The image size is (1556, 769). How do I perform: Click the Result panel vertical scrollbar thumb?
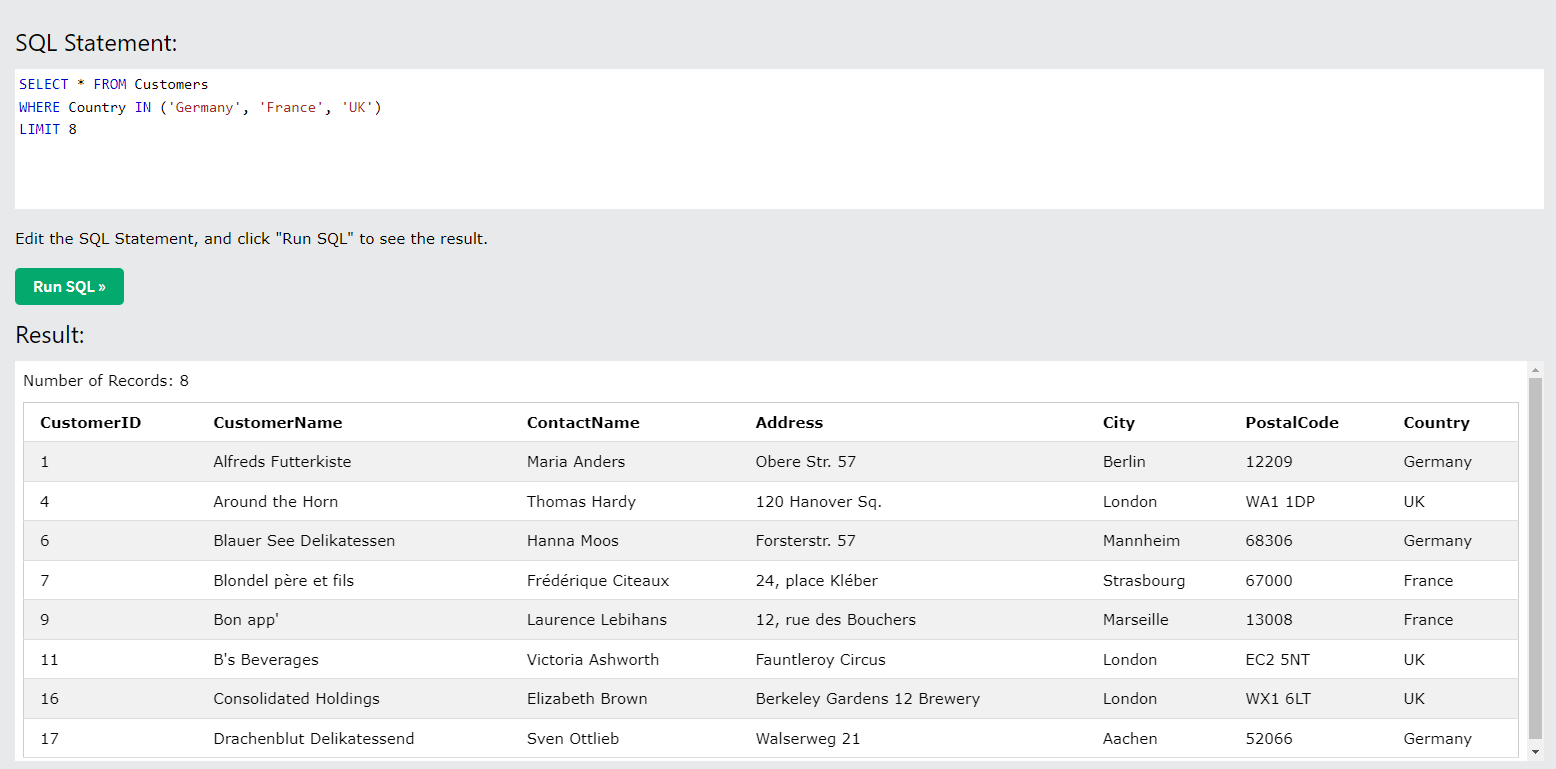pos(1536,558)
